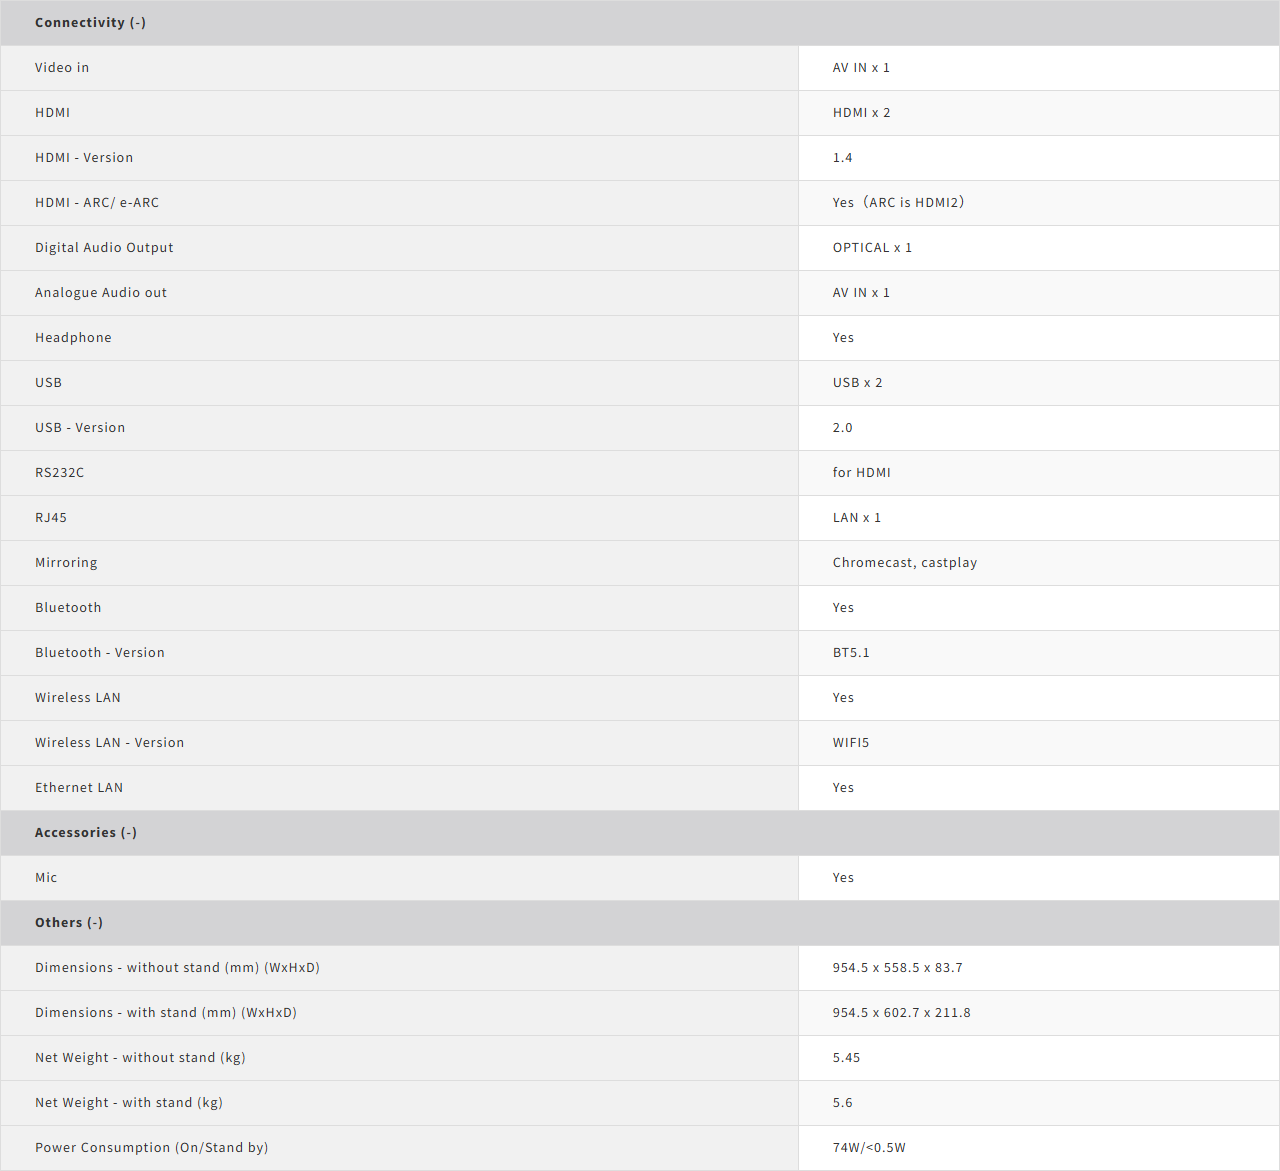Click the 'Wireless LAN - Version' label
1280x1171 pixels.
[x=109, y=743]
